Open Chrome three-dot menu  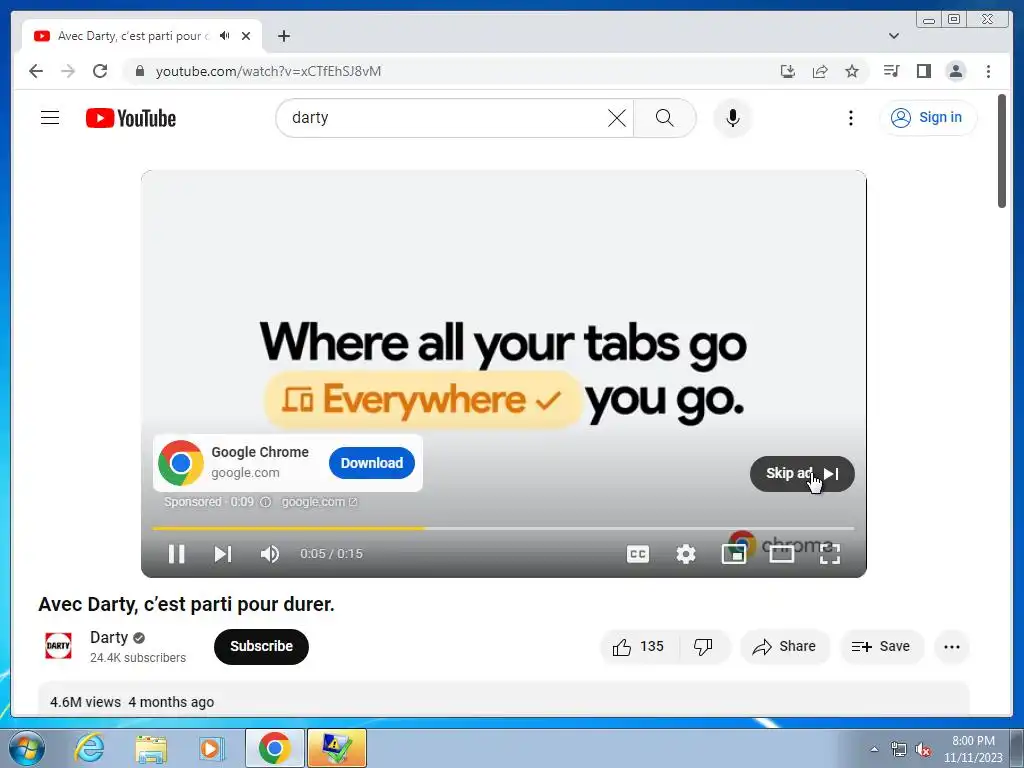click(988, 71)
